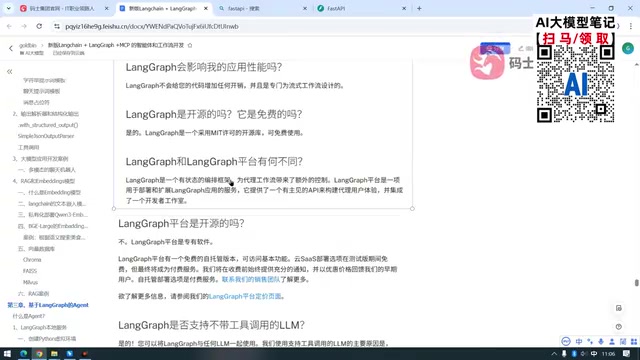Click the green user avatar
The width and height of the screenshot is (640, 360).
[628, 48]
